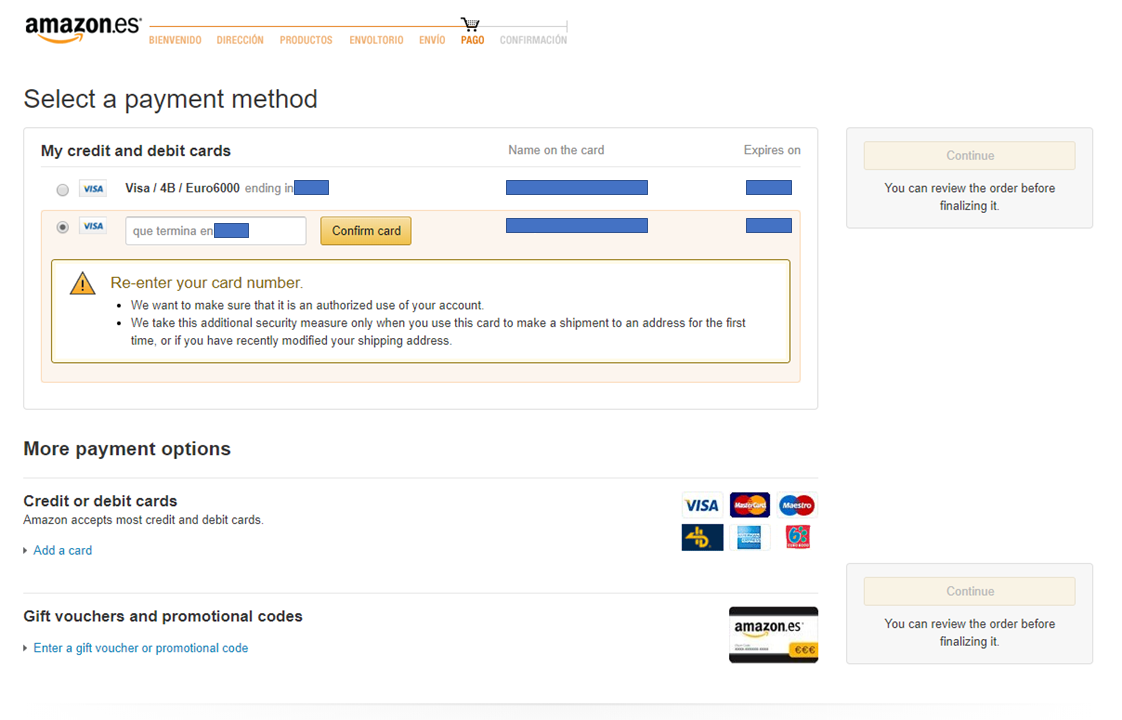Click the PAGO checkout step
This screenshot has width=1122, height=720.
click(472, 40)
